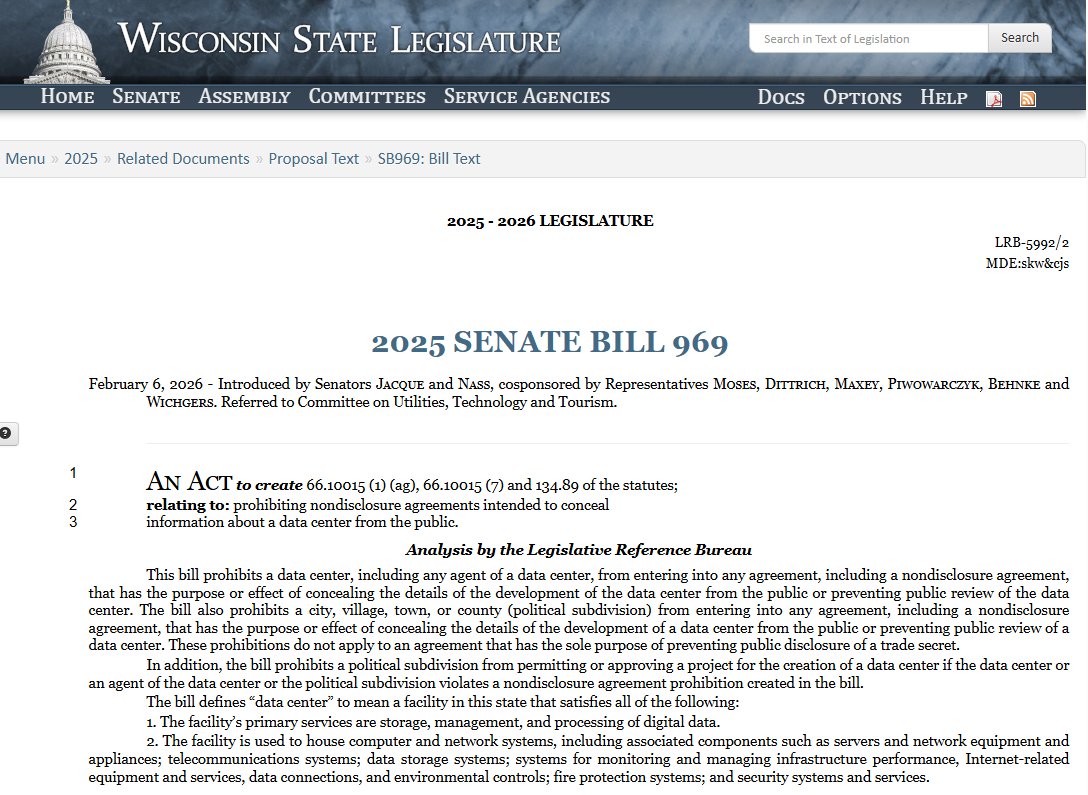Open Related Documents breadcrumb
Image resolution: width=1088 pixels, height=795 pixels.
[x=183, y=159]
